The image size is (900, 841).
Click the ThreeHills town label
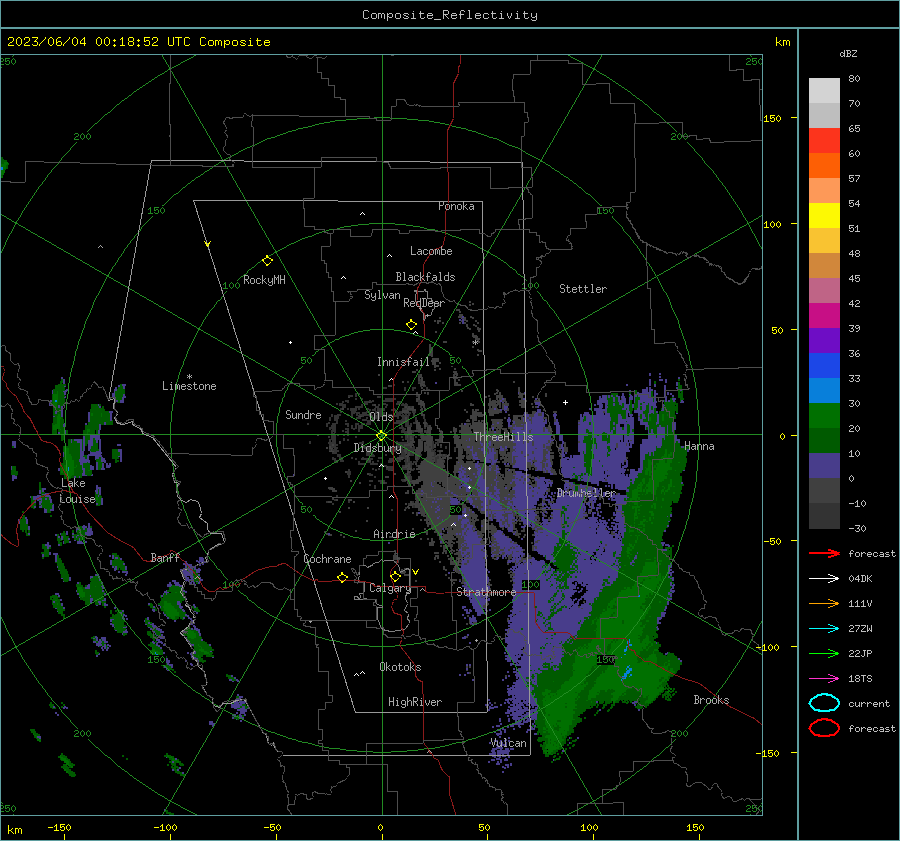click(x=503, y=437)
